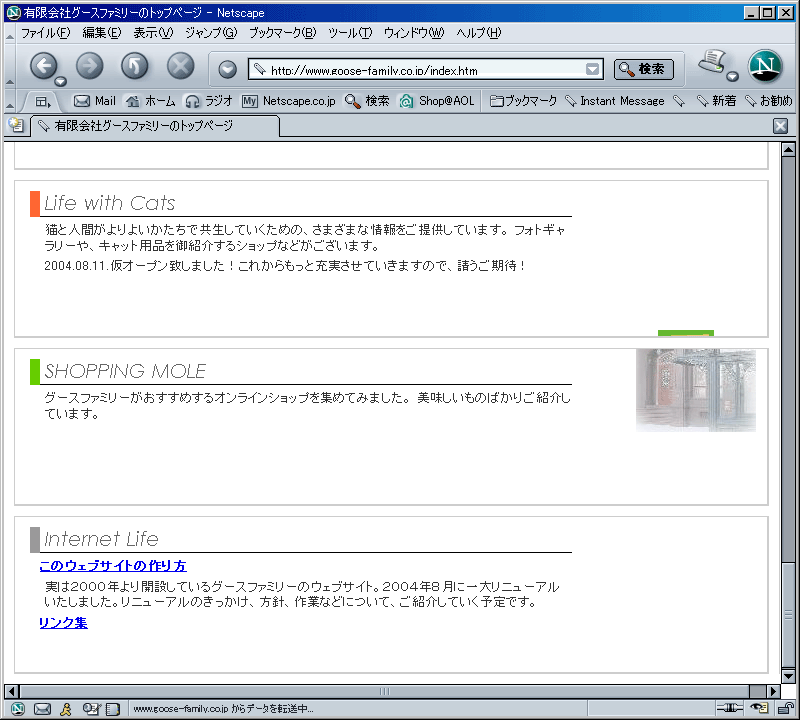Open the ジャンプ(G) menu
Viewport: 800px width, 720px height.
pos(211,33)
